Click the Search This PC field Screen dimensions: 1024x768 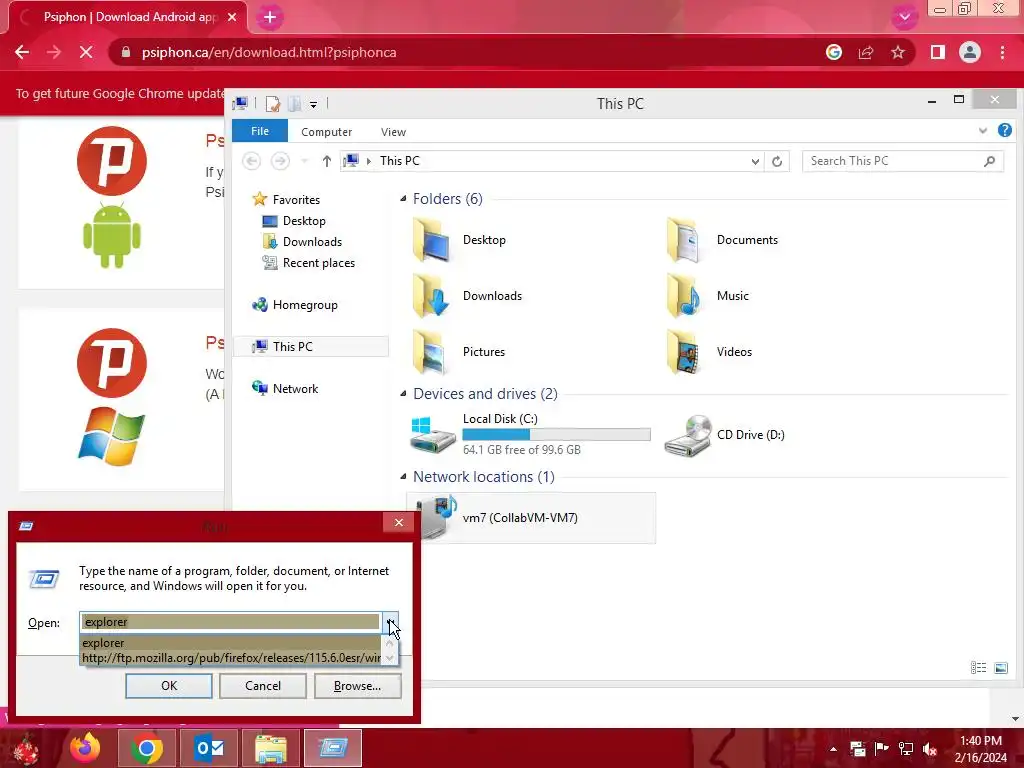902,161
